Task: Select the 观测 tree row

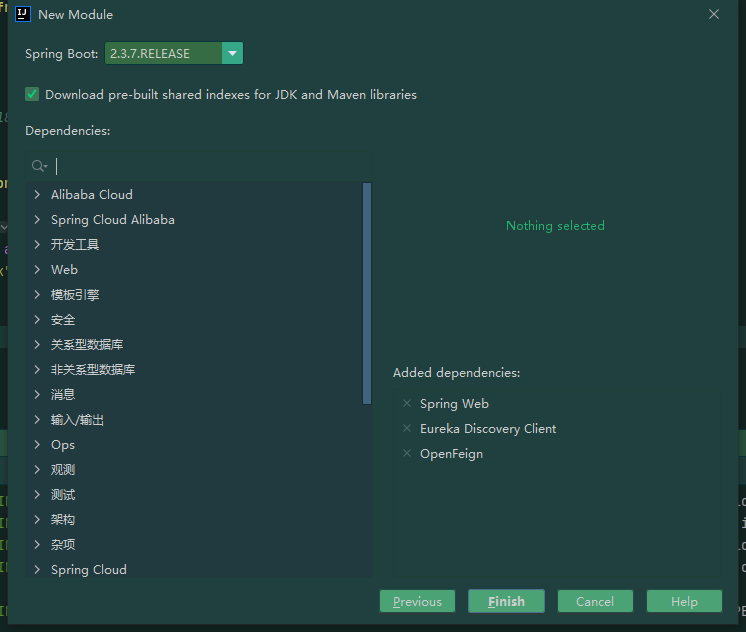Action: (x=194, y=469)
